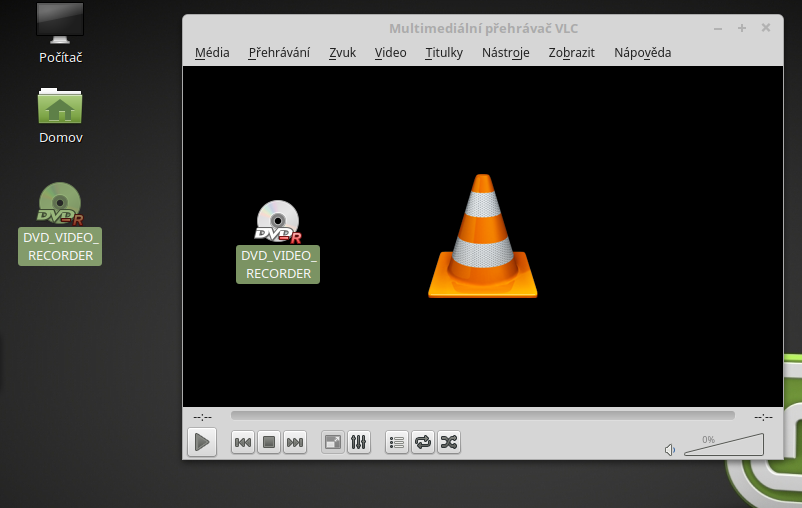Stop playback with the square button
The height and width of the screenshot is (508, 802).
(x=268, y=442)
